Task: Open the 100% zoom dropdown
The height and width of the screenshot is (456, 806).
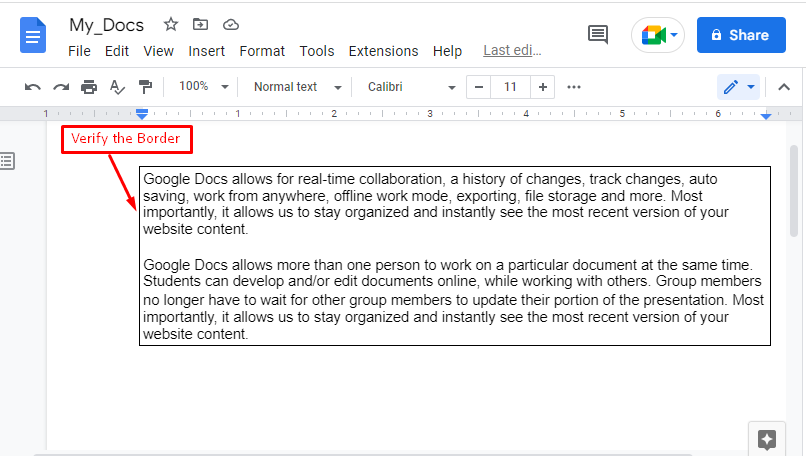Action: tap(203, 86)
